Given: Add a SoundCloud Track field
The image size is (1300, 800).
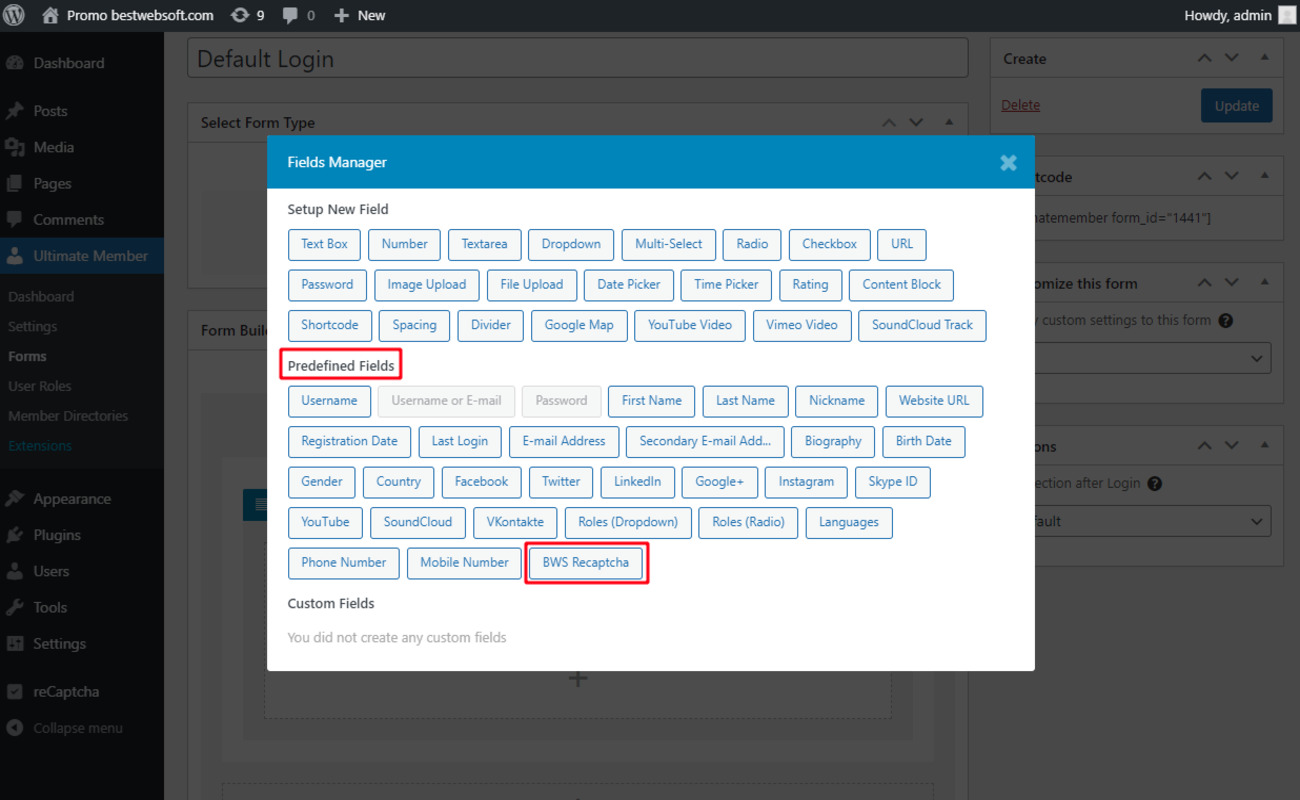Looking at the screenshot, I should [922, 325].
